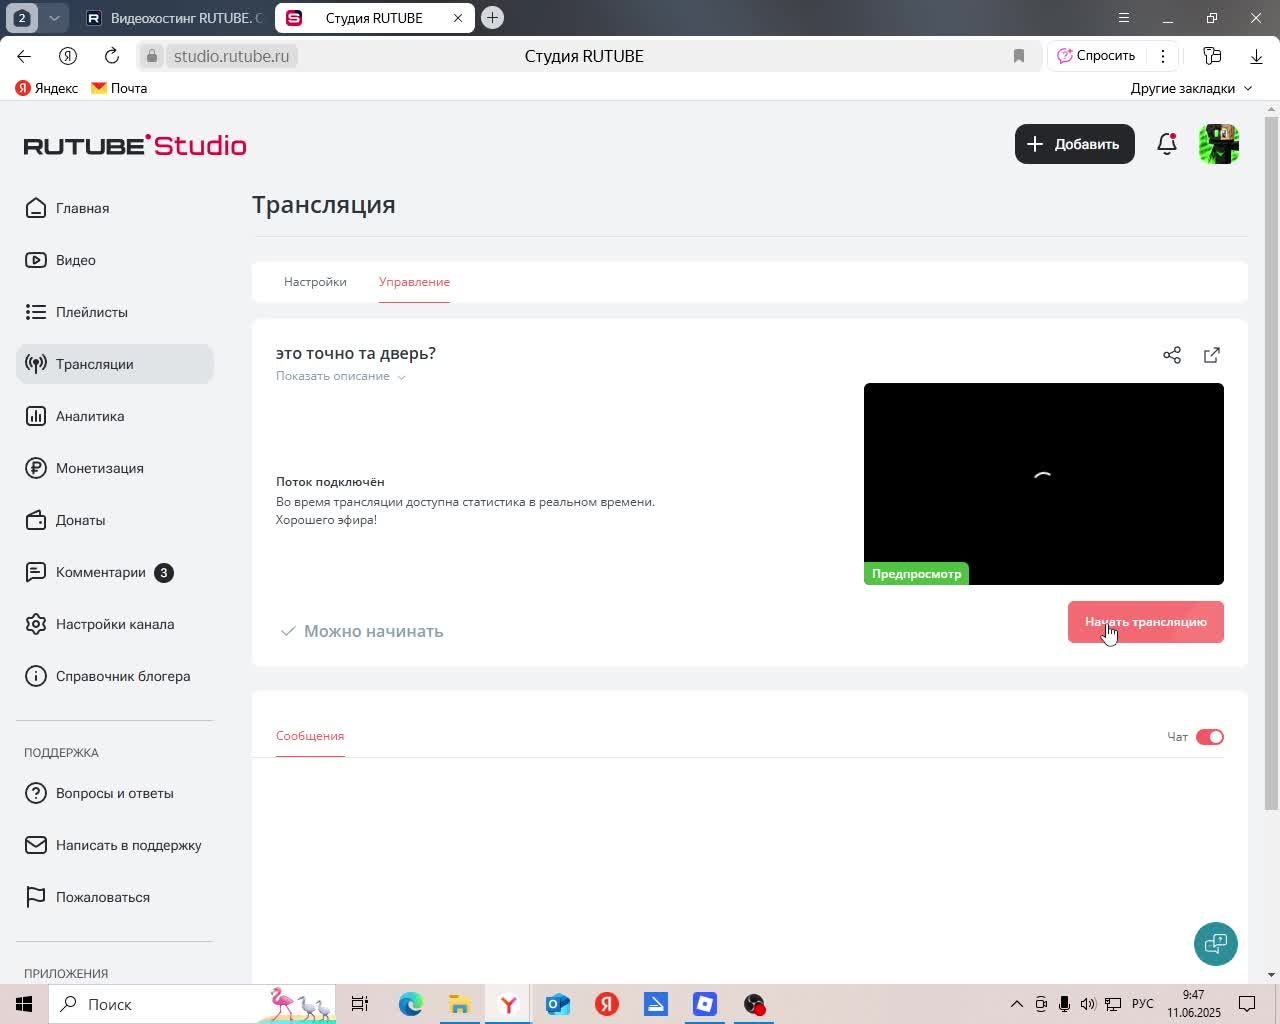Switch to Видеохостинг RUTUBE tab
Image resolution: width=1280 pixels, height=1024 pixels.
pos(174,18)
